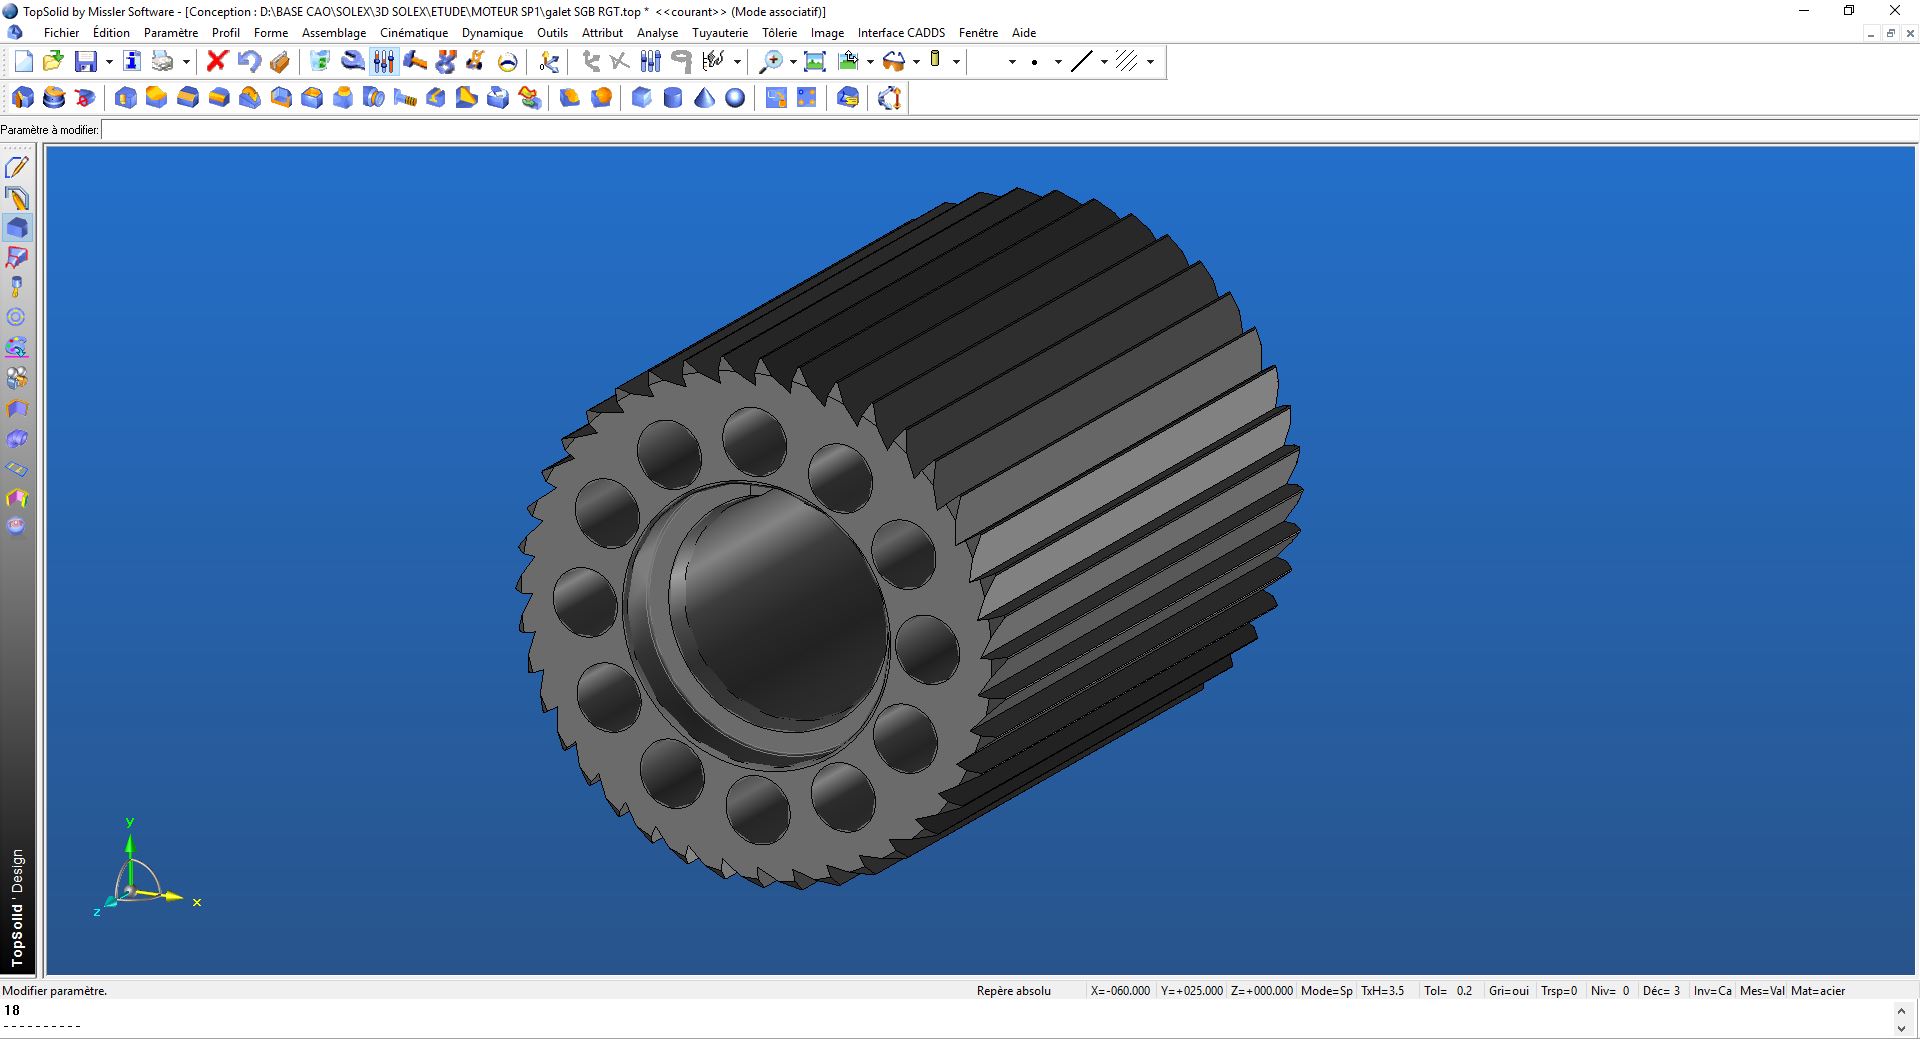Click the cone primitive shape icon
This screenshot has height=1040, width=1920.
704,98
